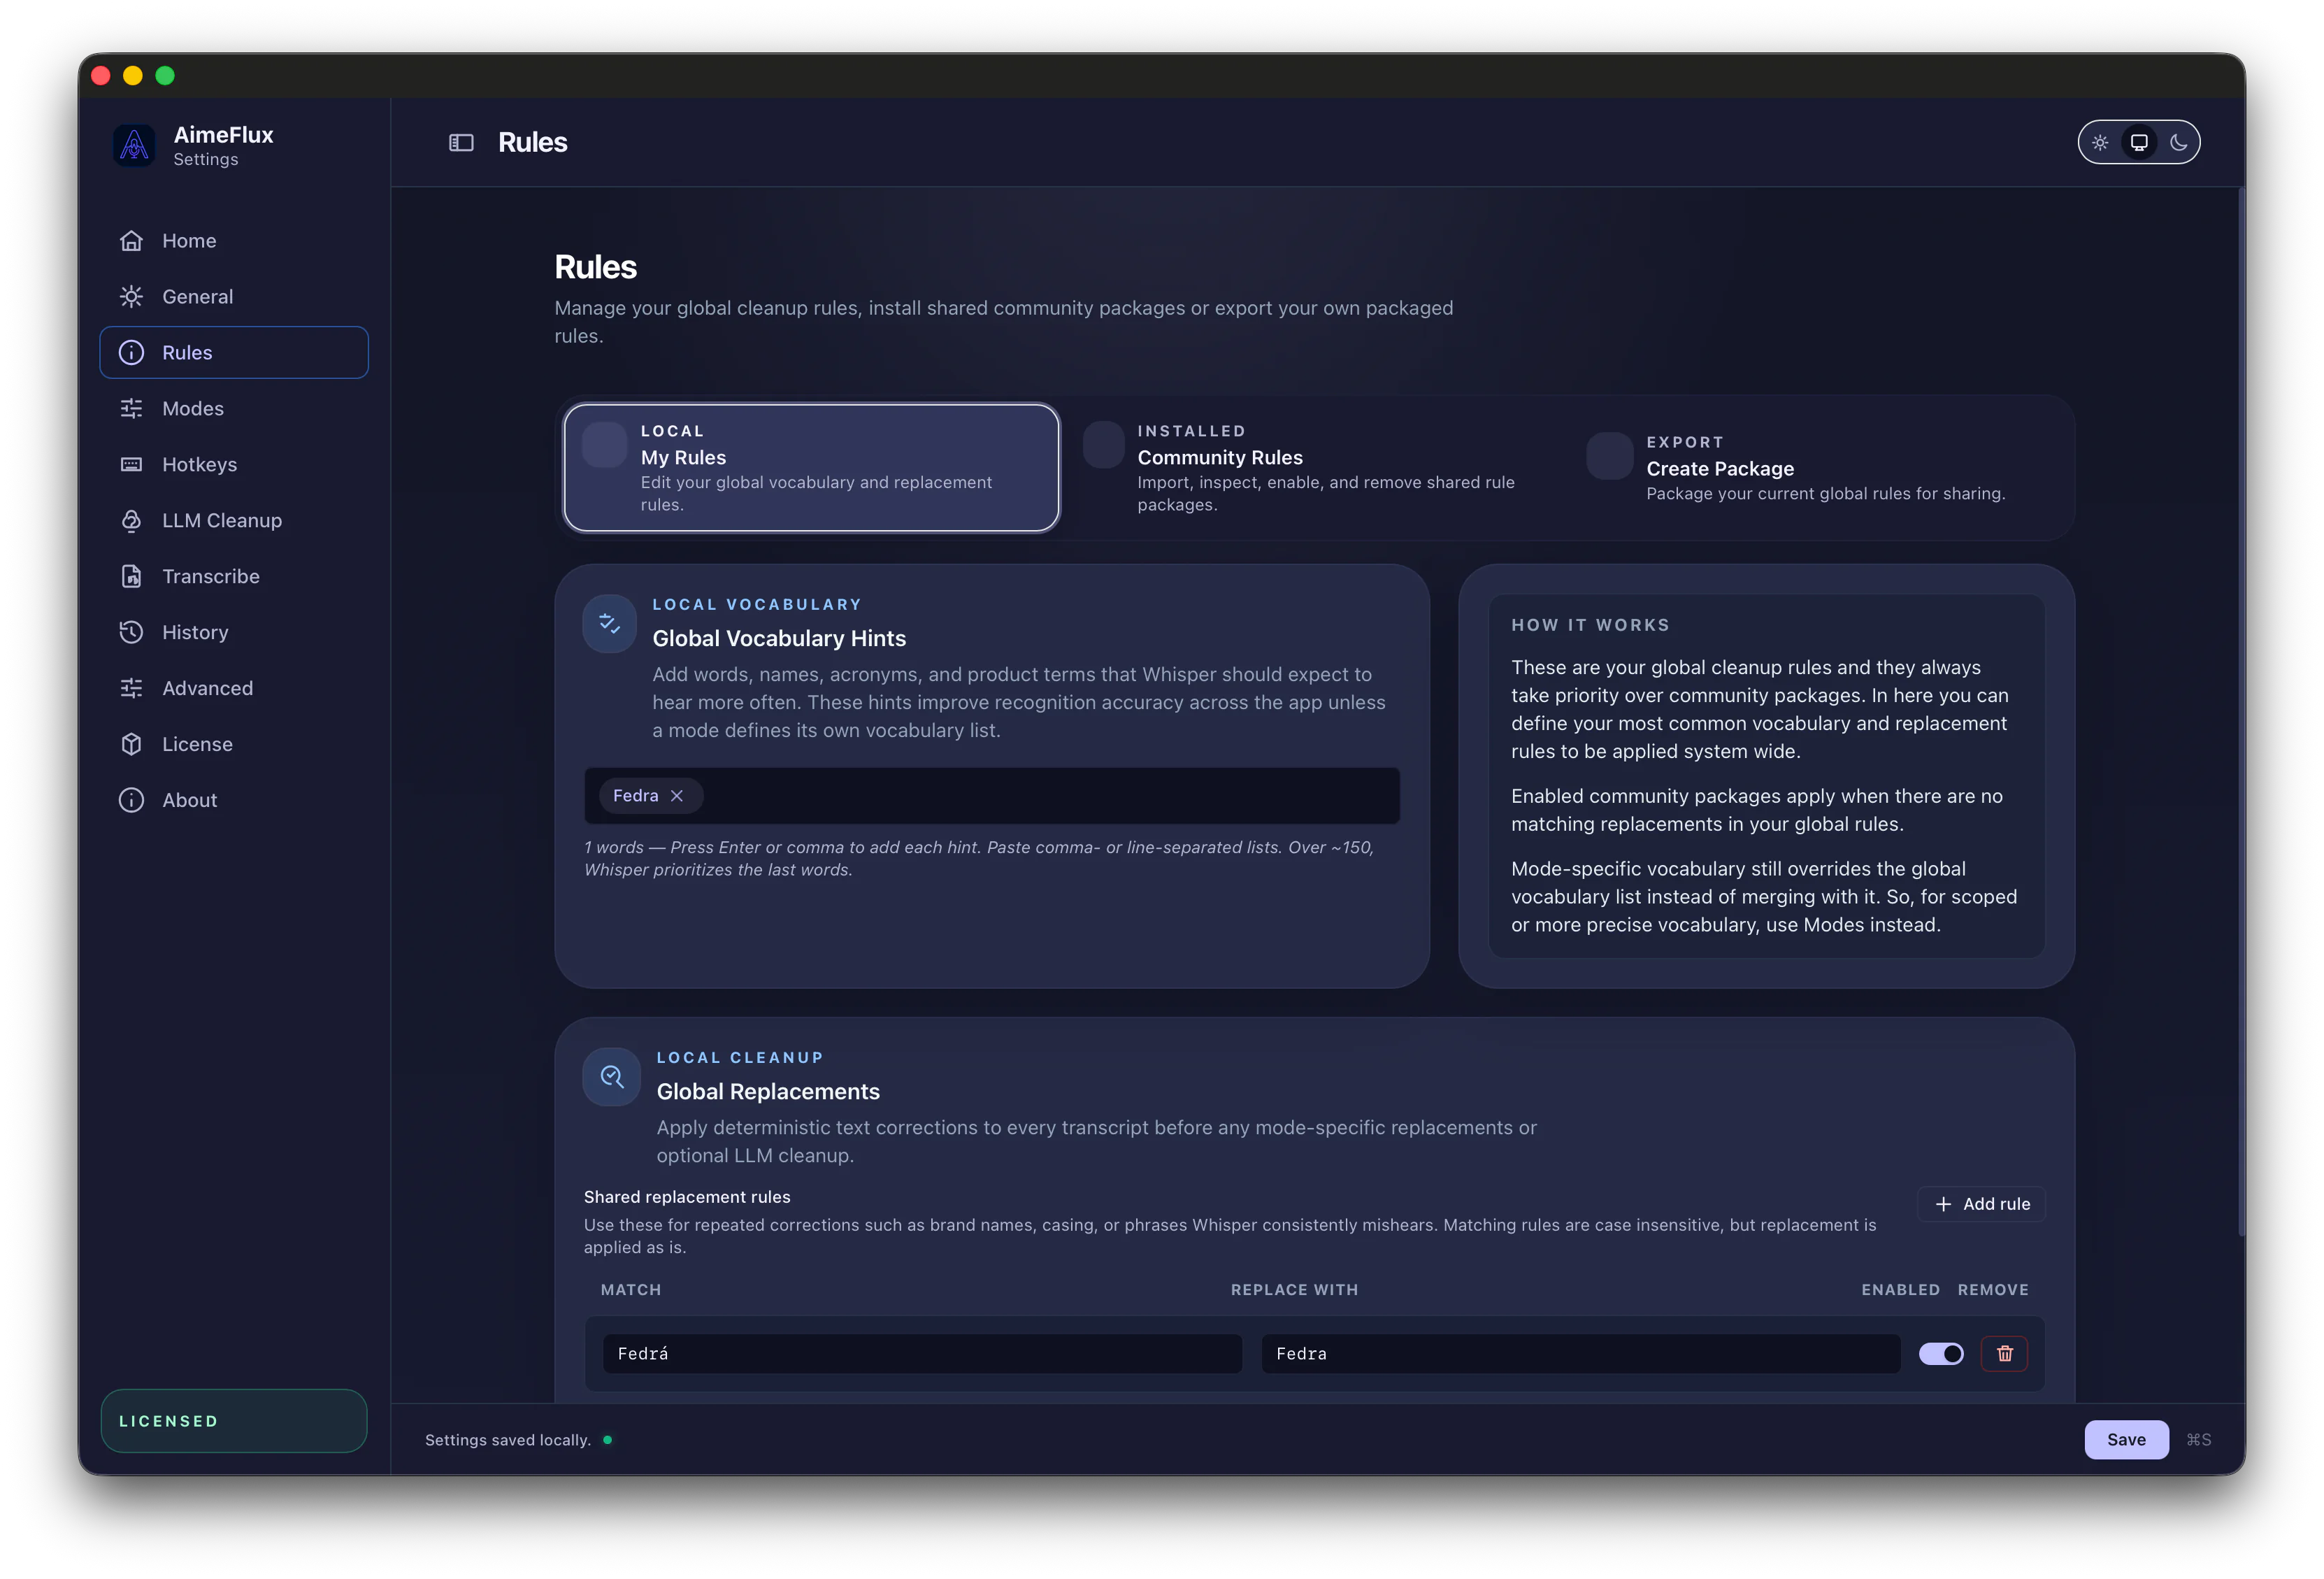Click the 'Global Vocabulary Hints' title

tap(779, 638)
